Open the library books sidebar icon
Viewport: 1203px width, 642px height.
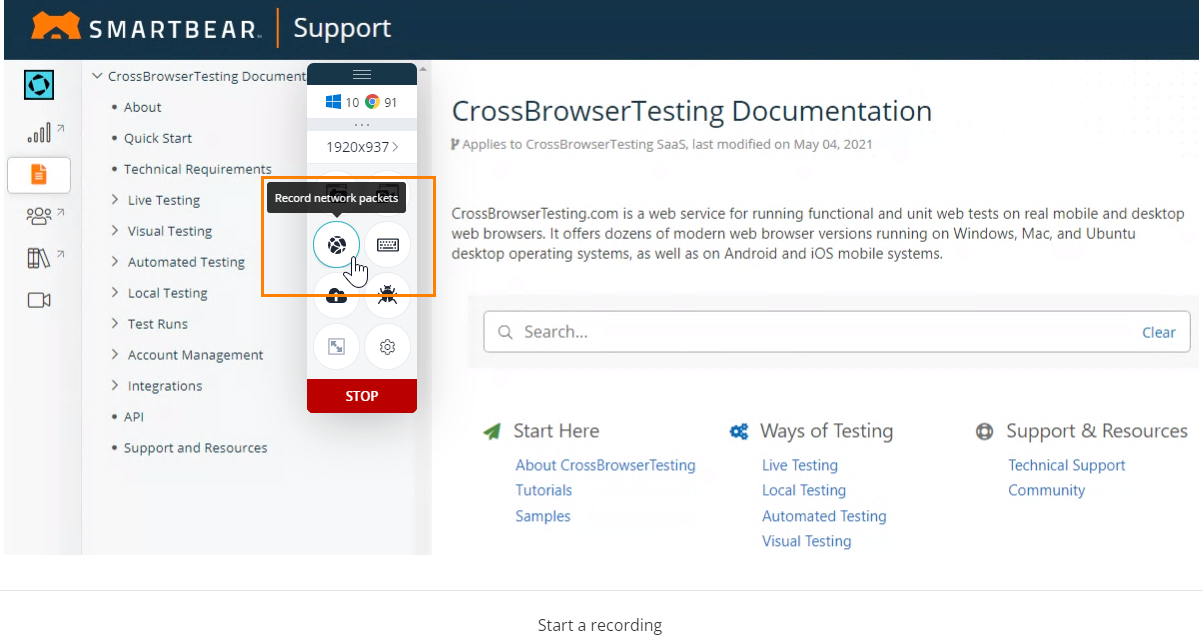[x=39, y=258]
